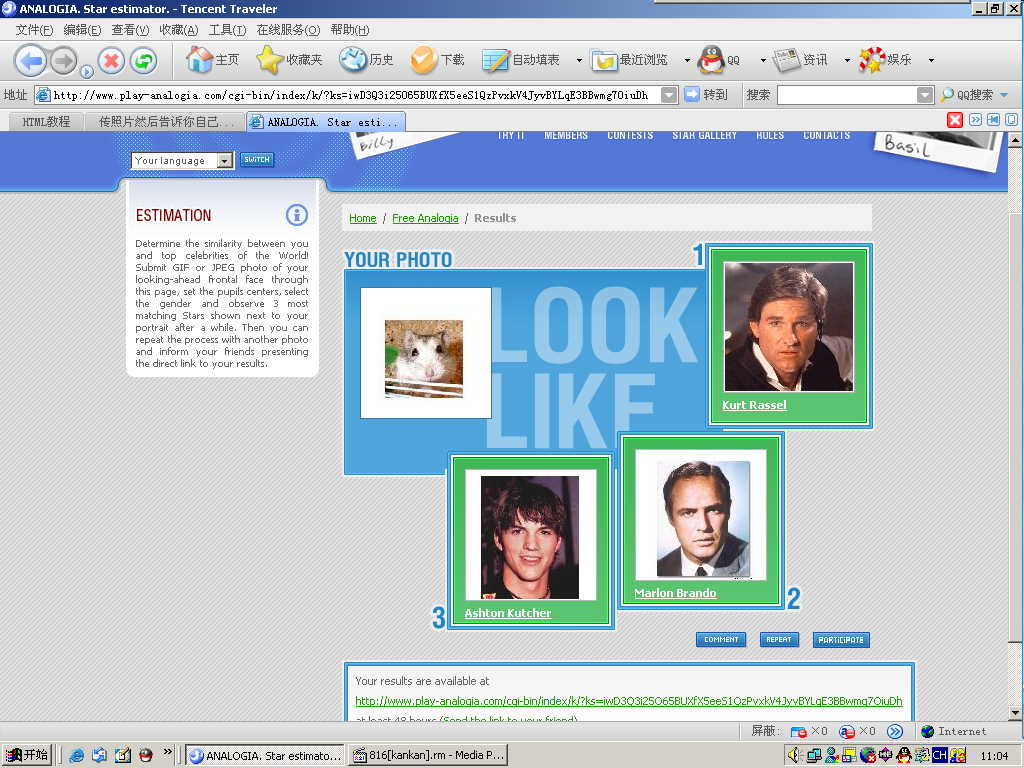Click in the 搜索 search input field
Screen dimensions: 1024x768
click(847, 95)
